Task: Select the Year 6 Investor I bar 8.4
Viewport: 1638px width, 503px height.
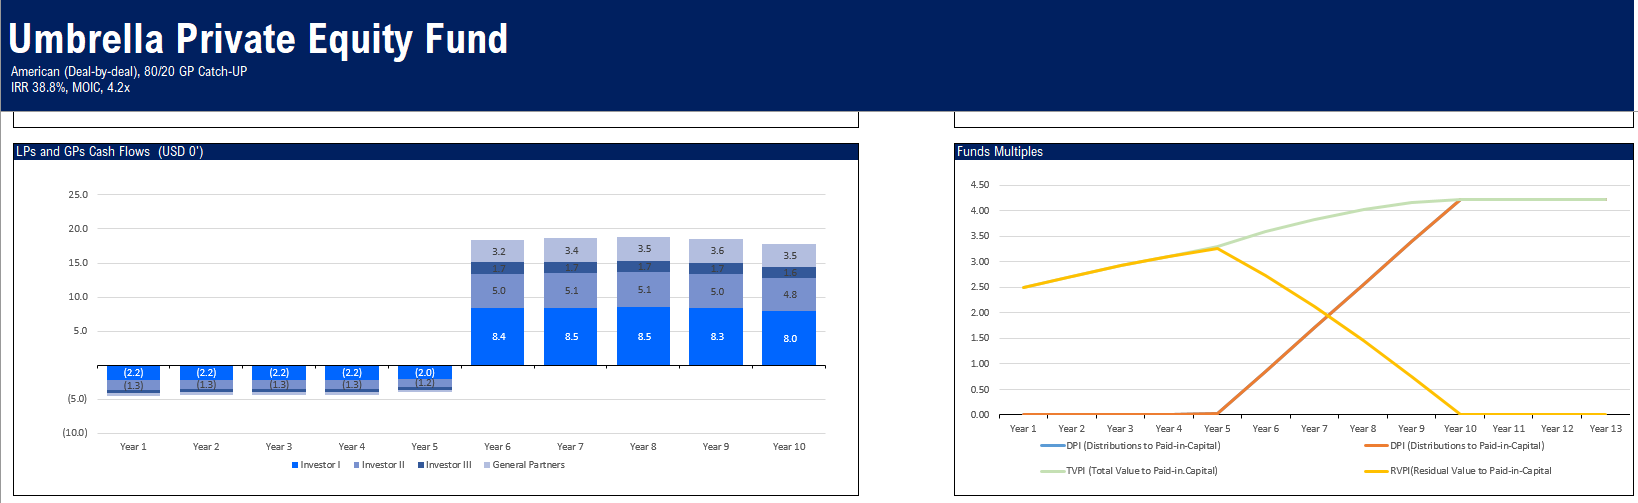Action: [x=498, y=336]
